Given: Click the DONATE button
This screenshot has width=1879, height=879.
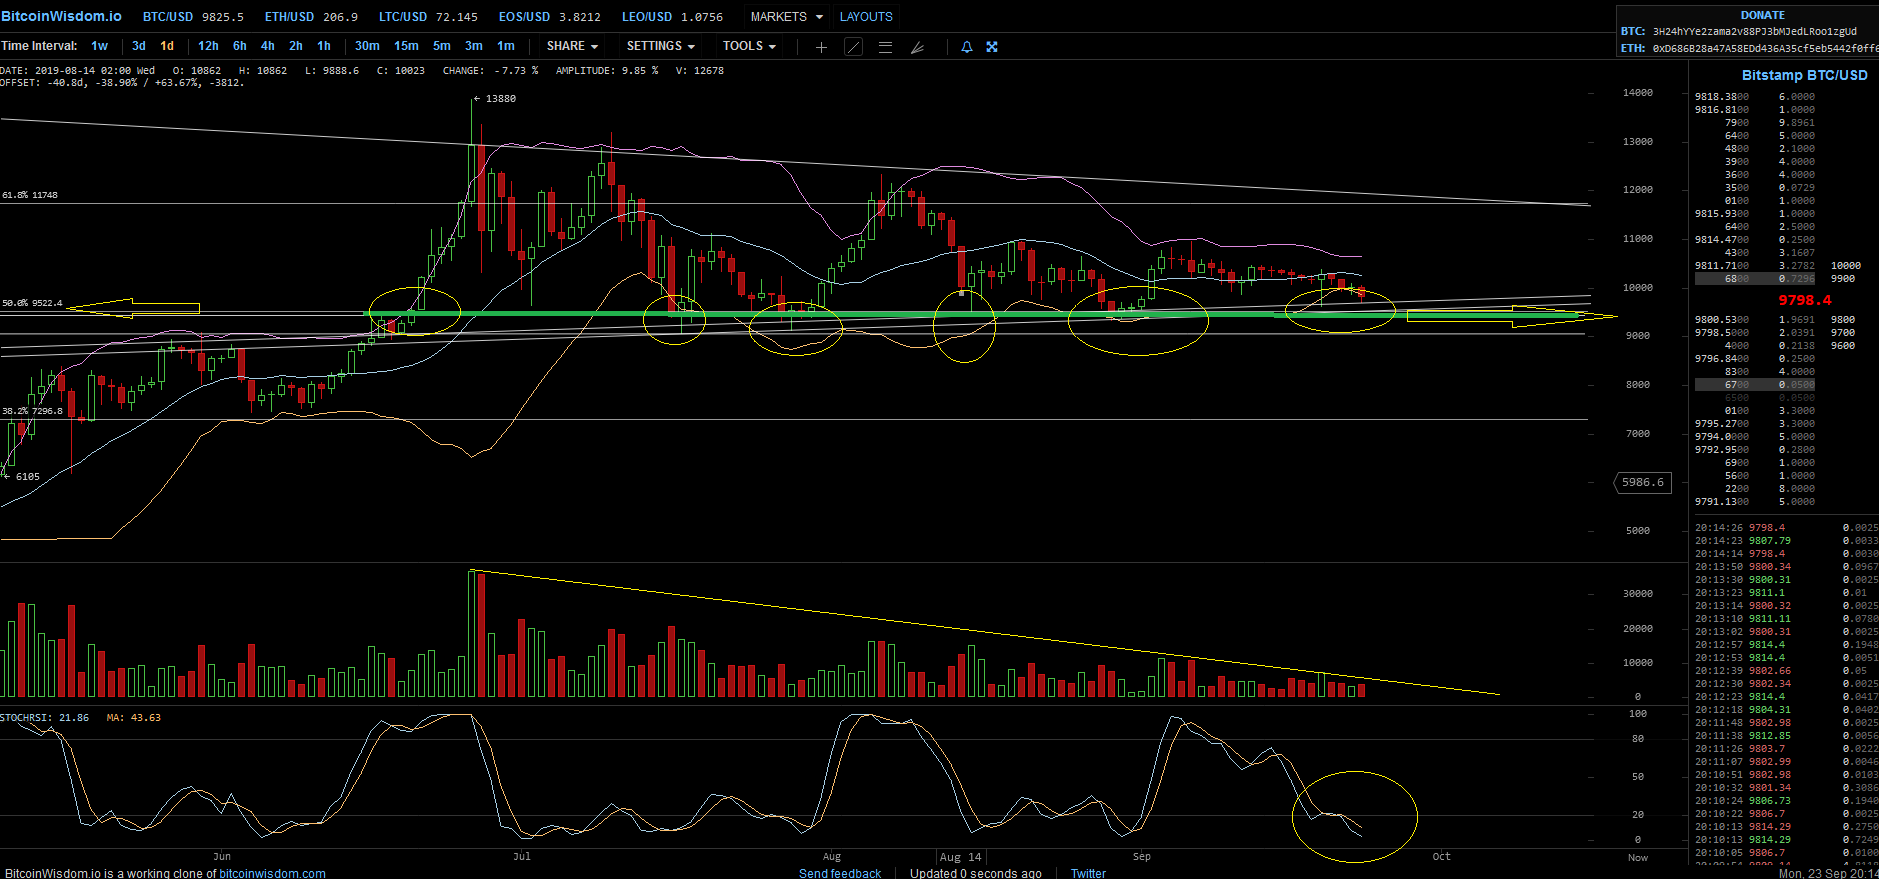Looking at the screenshot, I should [x=1762, y=15].
